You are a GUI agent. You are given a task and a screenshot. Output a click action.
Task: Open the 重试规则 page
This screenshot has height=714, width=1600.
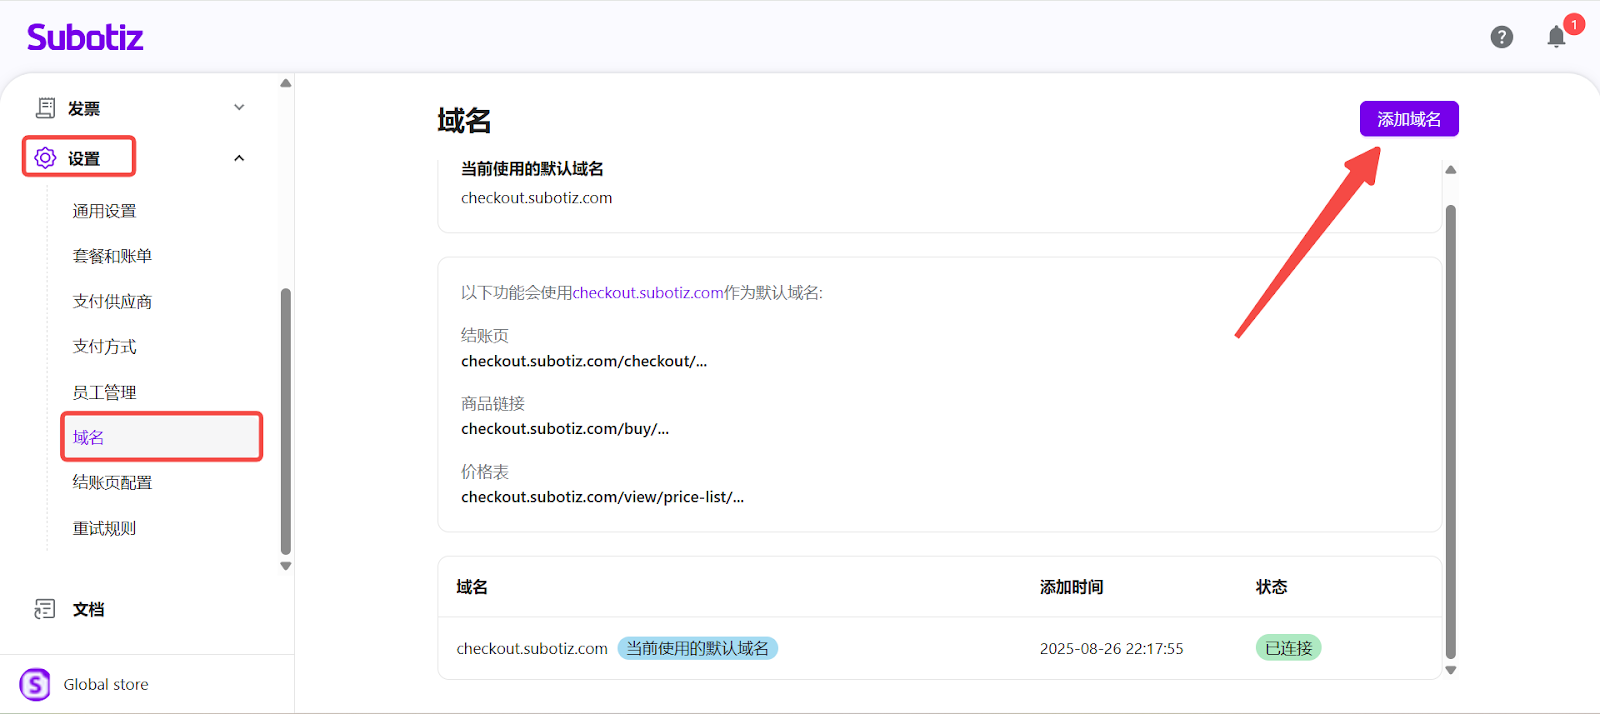tap(104, 529)
